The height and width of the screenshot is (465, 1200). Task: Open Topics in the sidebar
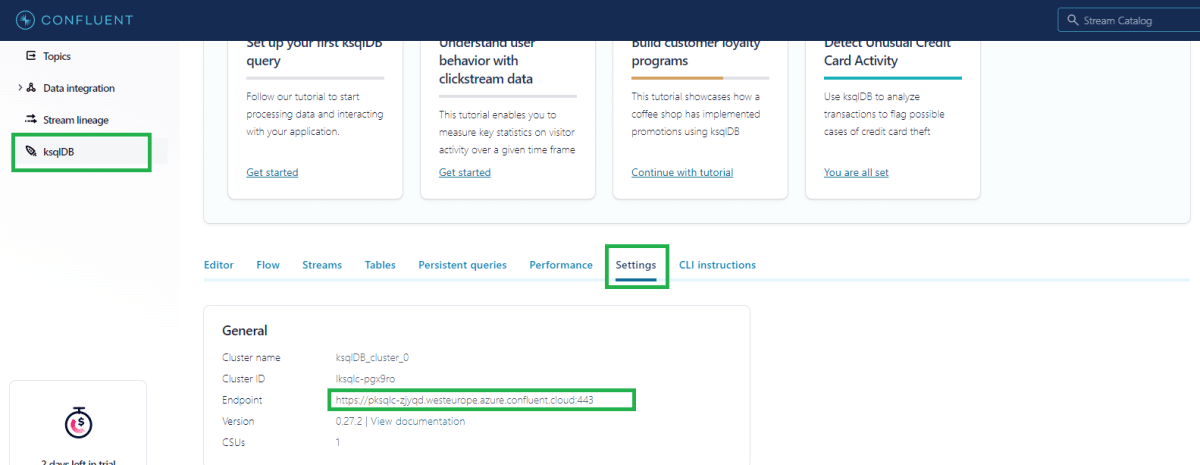(x=57, y=56)
